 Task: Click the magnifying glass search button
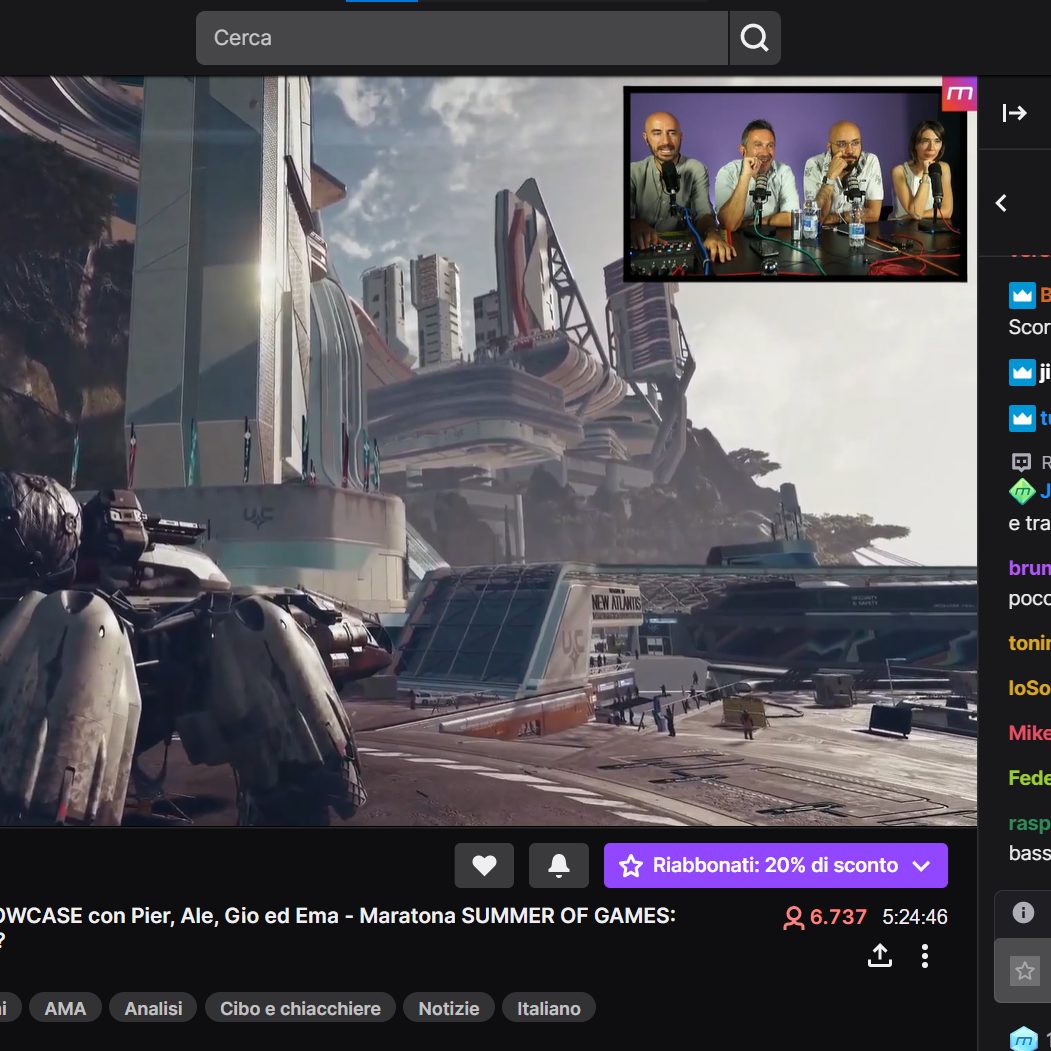pos(755,38)
